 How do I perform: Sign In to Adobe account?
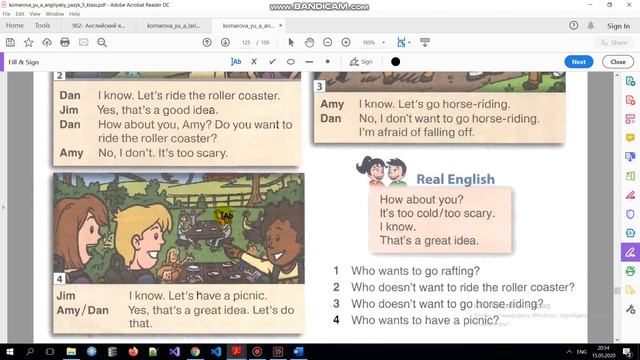click(618, 26)
